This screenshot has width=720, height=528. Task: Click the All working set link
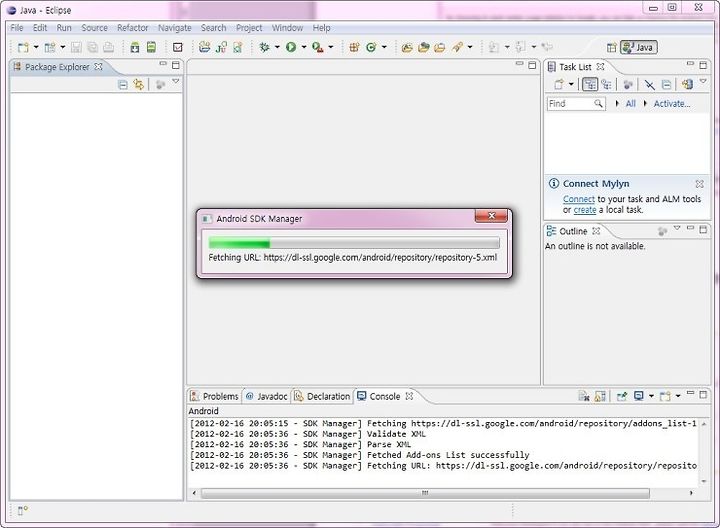[x=630, y=104]
